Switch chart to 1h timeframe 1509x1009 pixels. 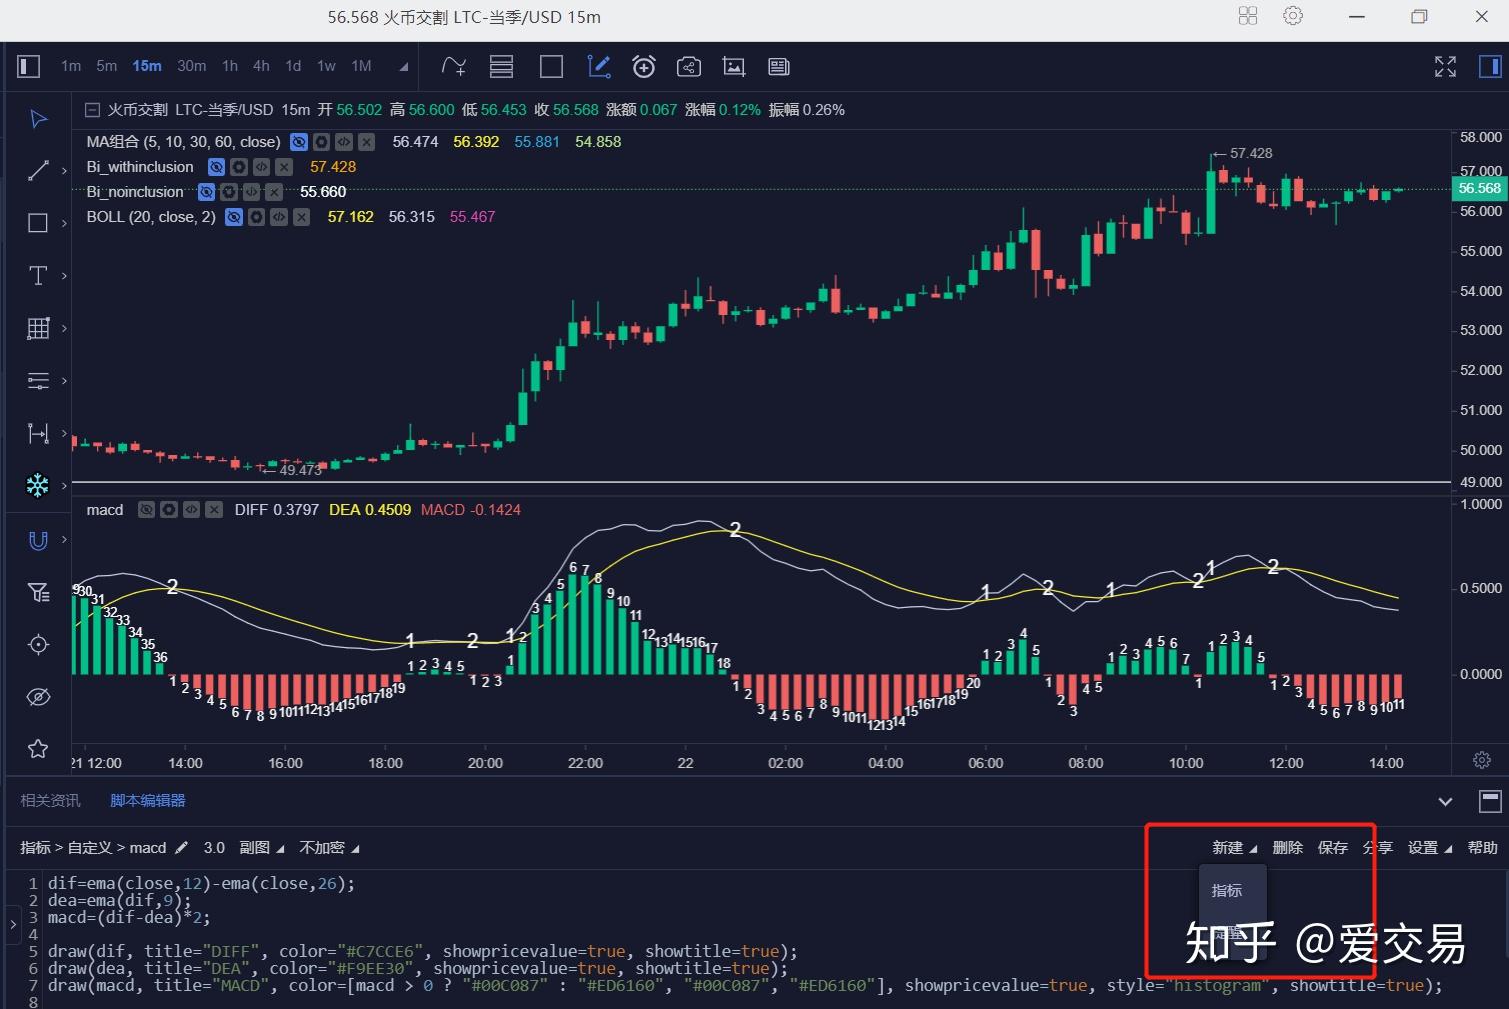point(230,66)
